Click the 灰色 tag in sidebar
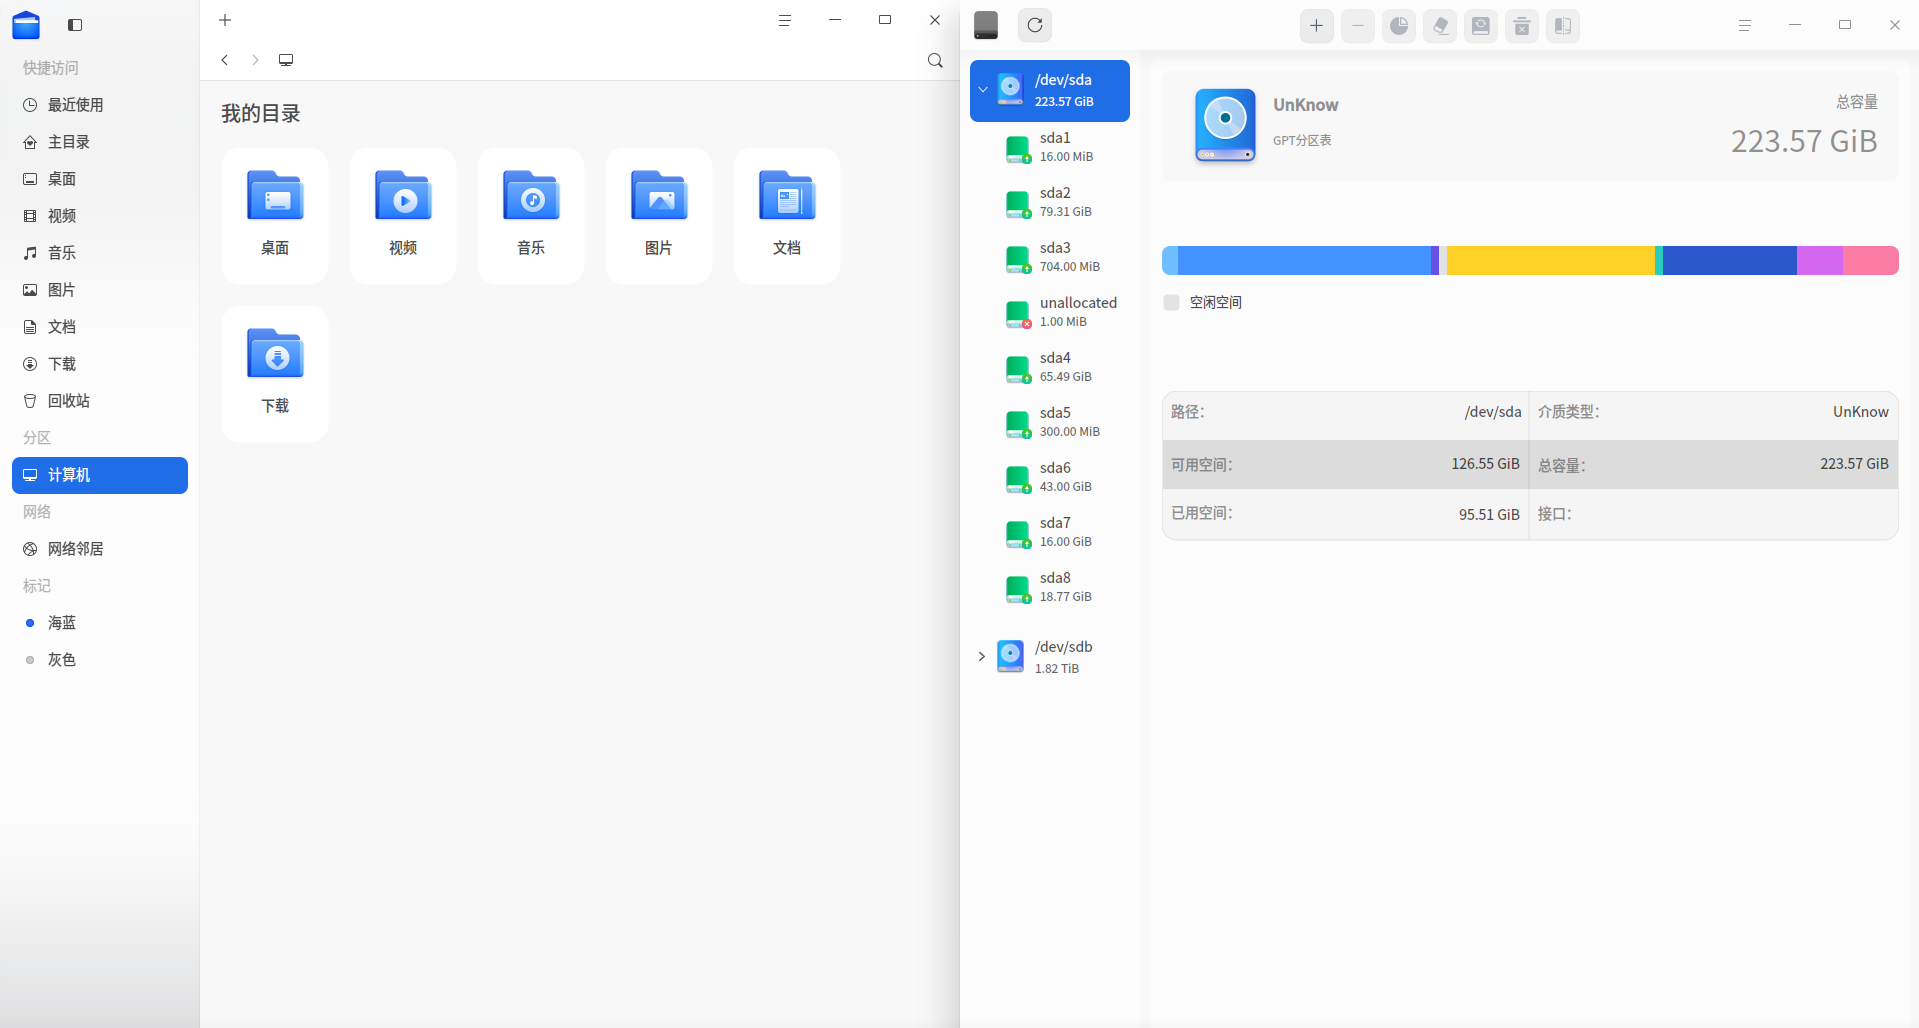Image resolution: width=1919 pixels, height=1028 pixels. [100, 660]
